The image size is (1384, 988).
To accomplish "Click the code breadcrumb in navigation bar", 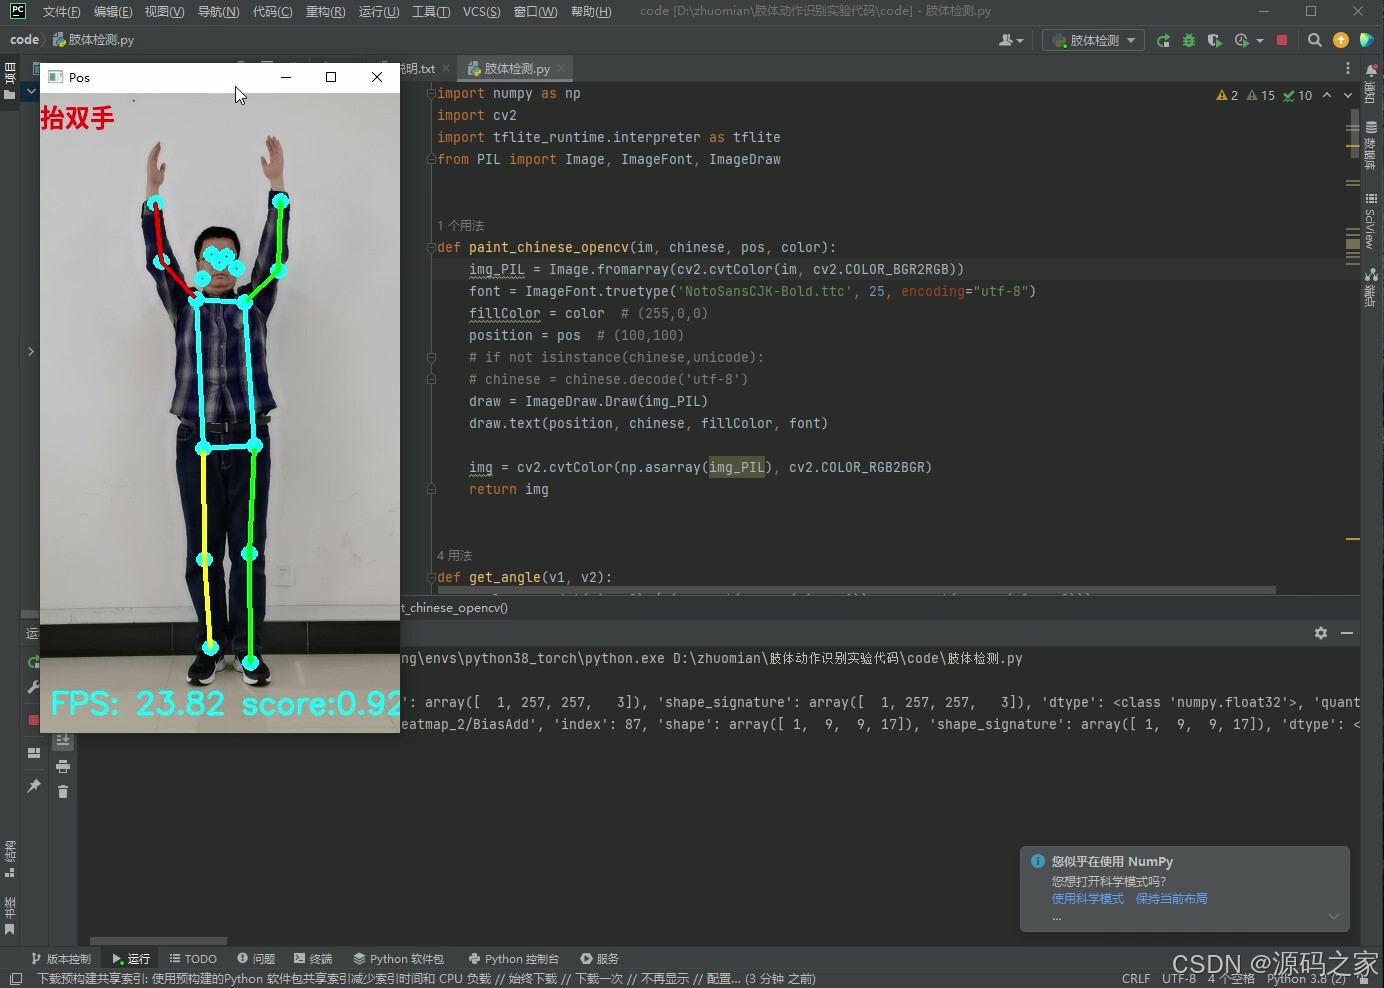I will point(24,40).
